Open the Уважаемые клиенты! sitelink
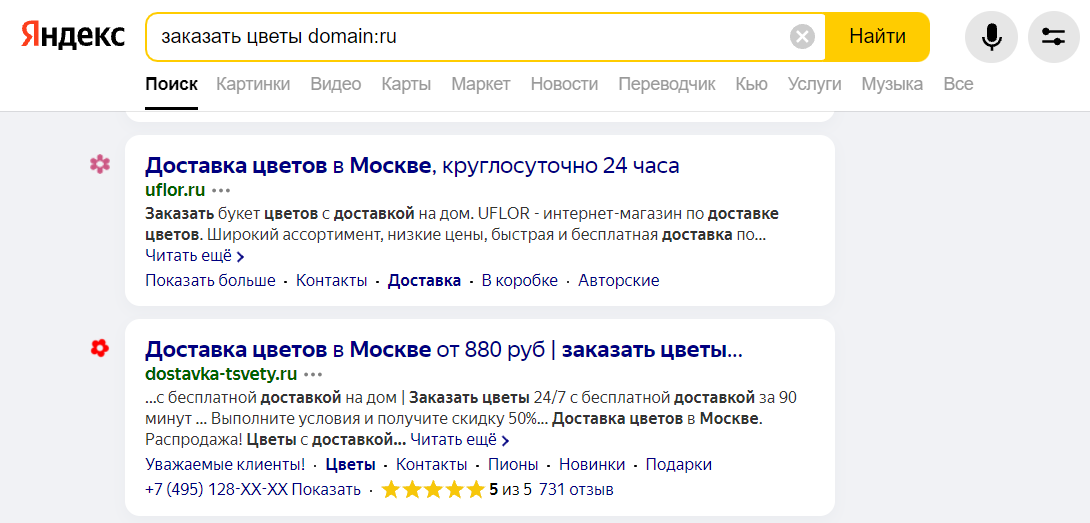 tap(225, 465)
